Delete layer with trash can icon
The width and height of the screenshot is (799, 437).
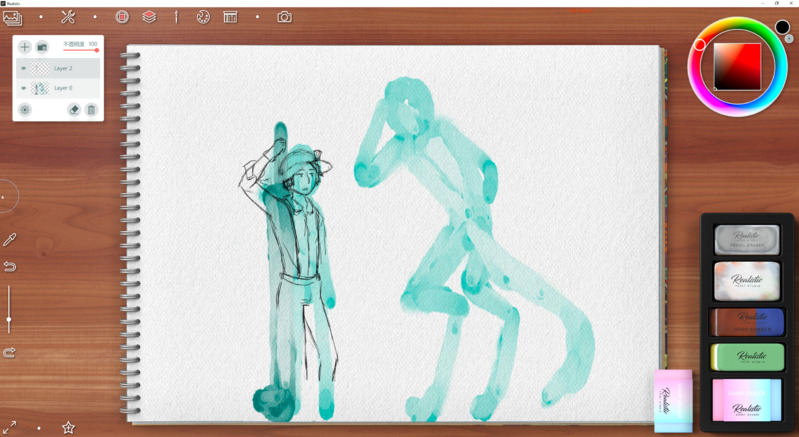[91, 110]
